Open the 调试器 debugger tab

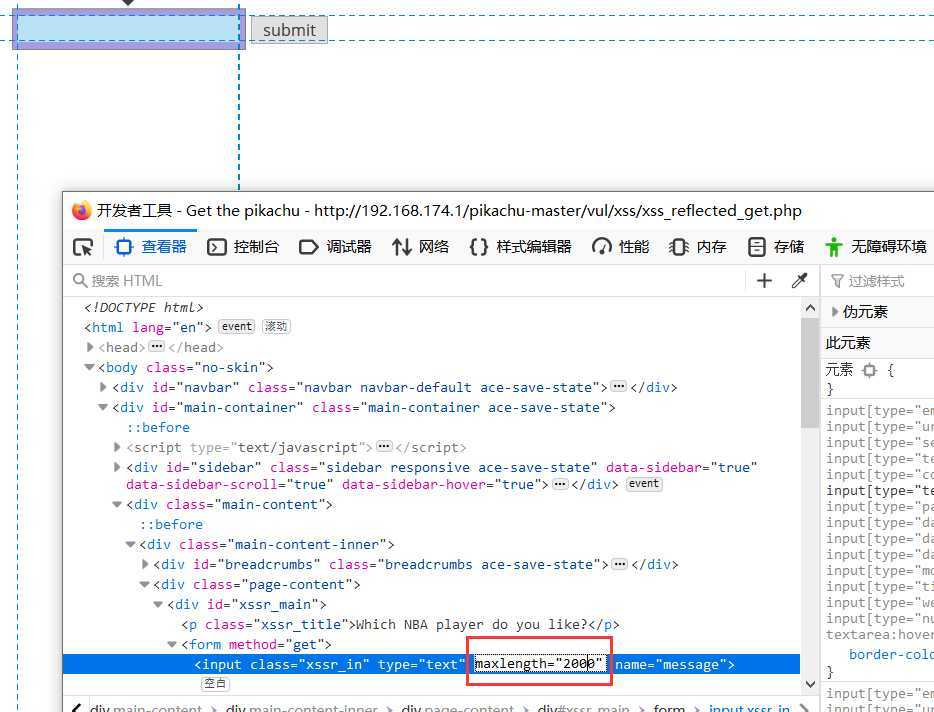pyautogui.click(x=335, y=247)
